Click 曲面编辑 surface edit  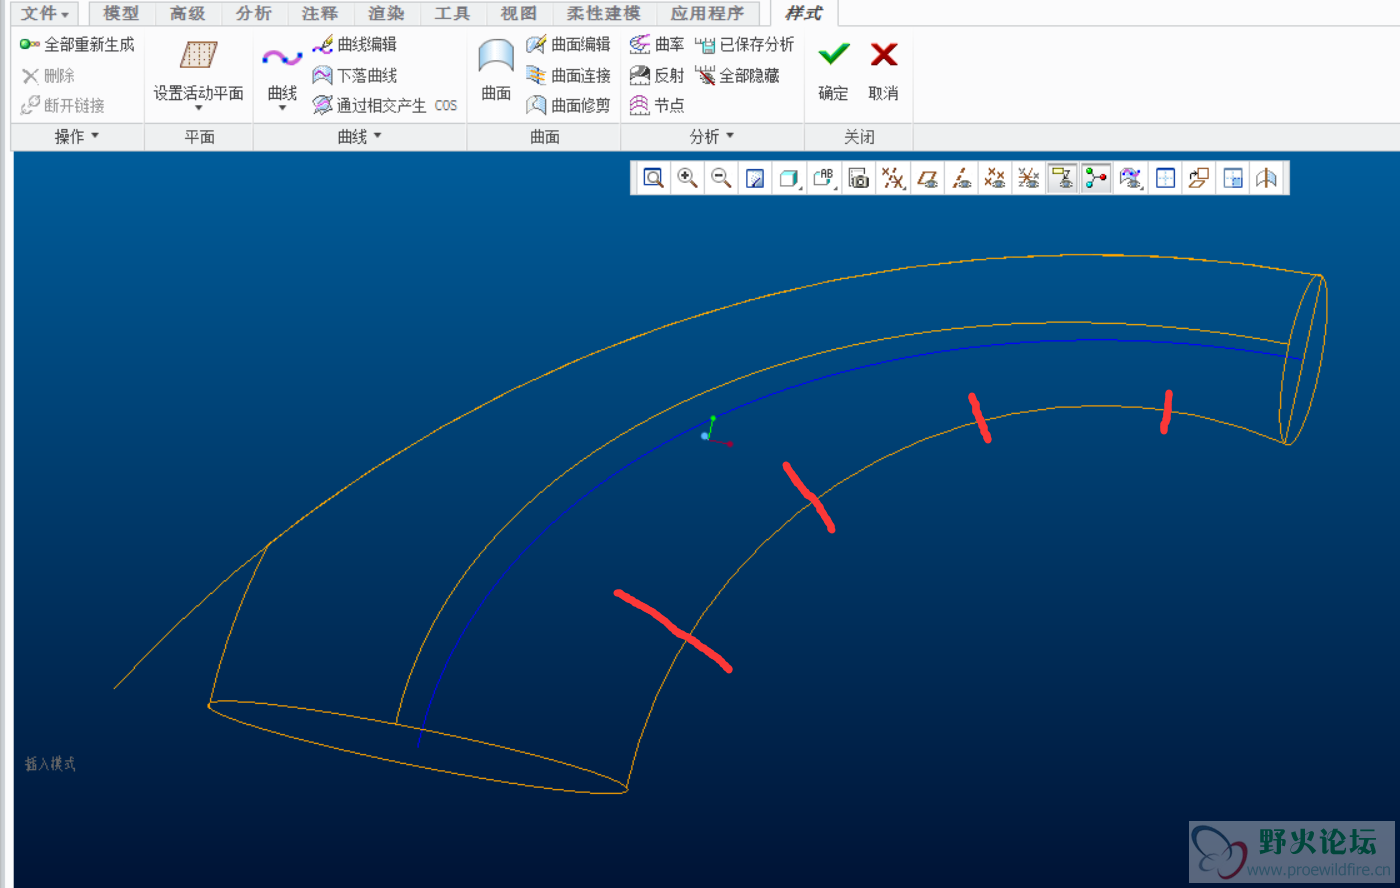[568, 44]
